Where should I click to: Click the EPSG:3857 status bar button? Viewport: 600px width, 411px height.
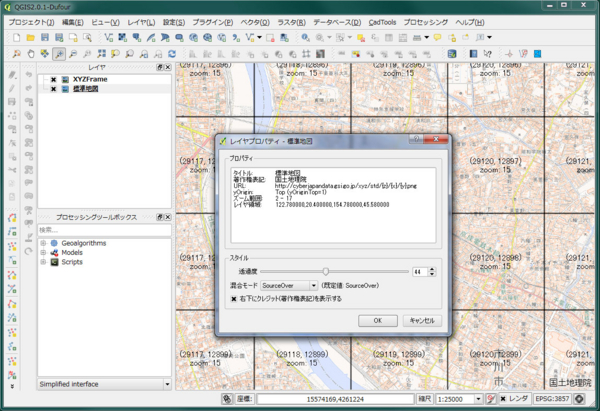(553, 399)
